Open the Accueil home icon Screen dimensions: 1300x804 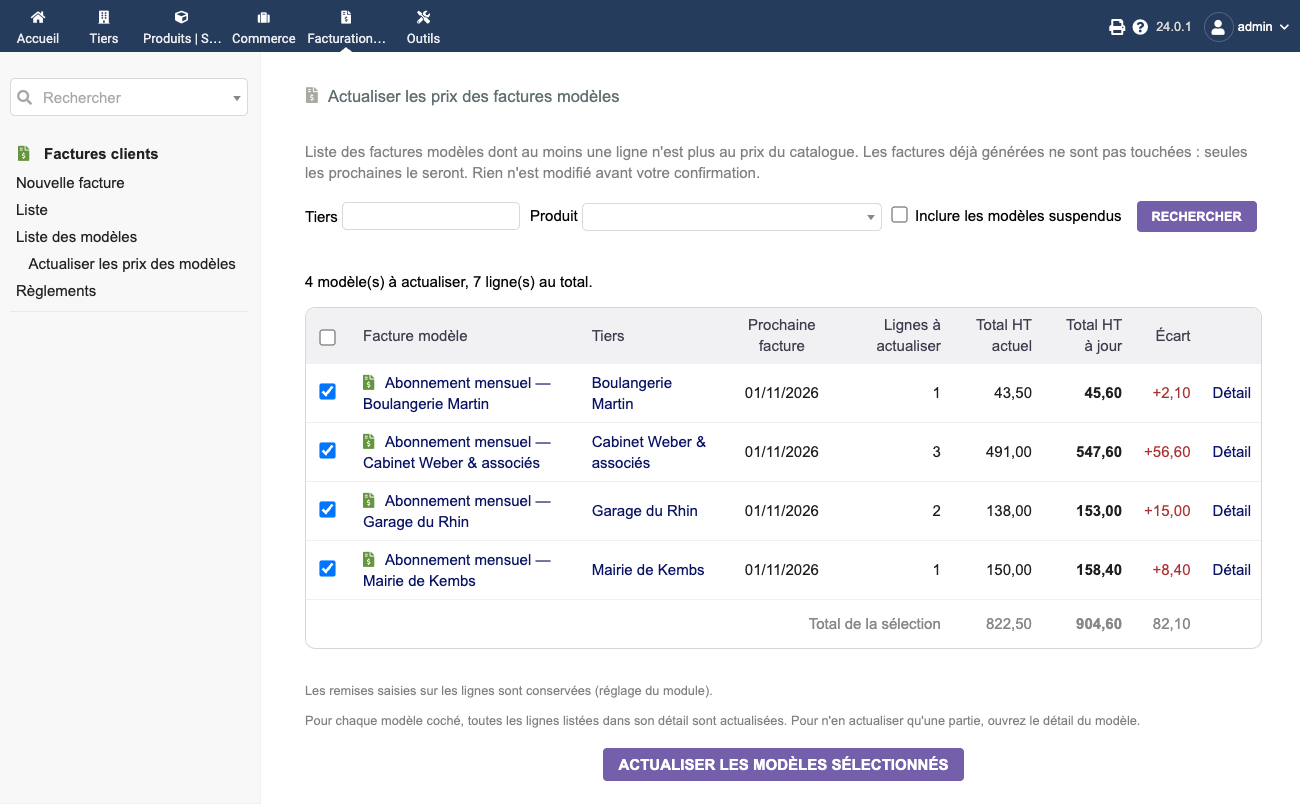coord(38,17)
